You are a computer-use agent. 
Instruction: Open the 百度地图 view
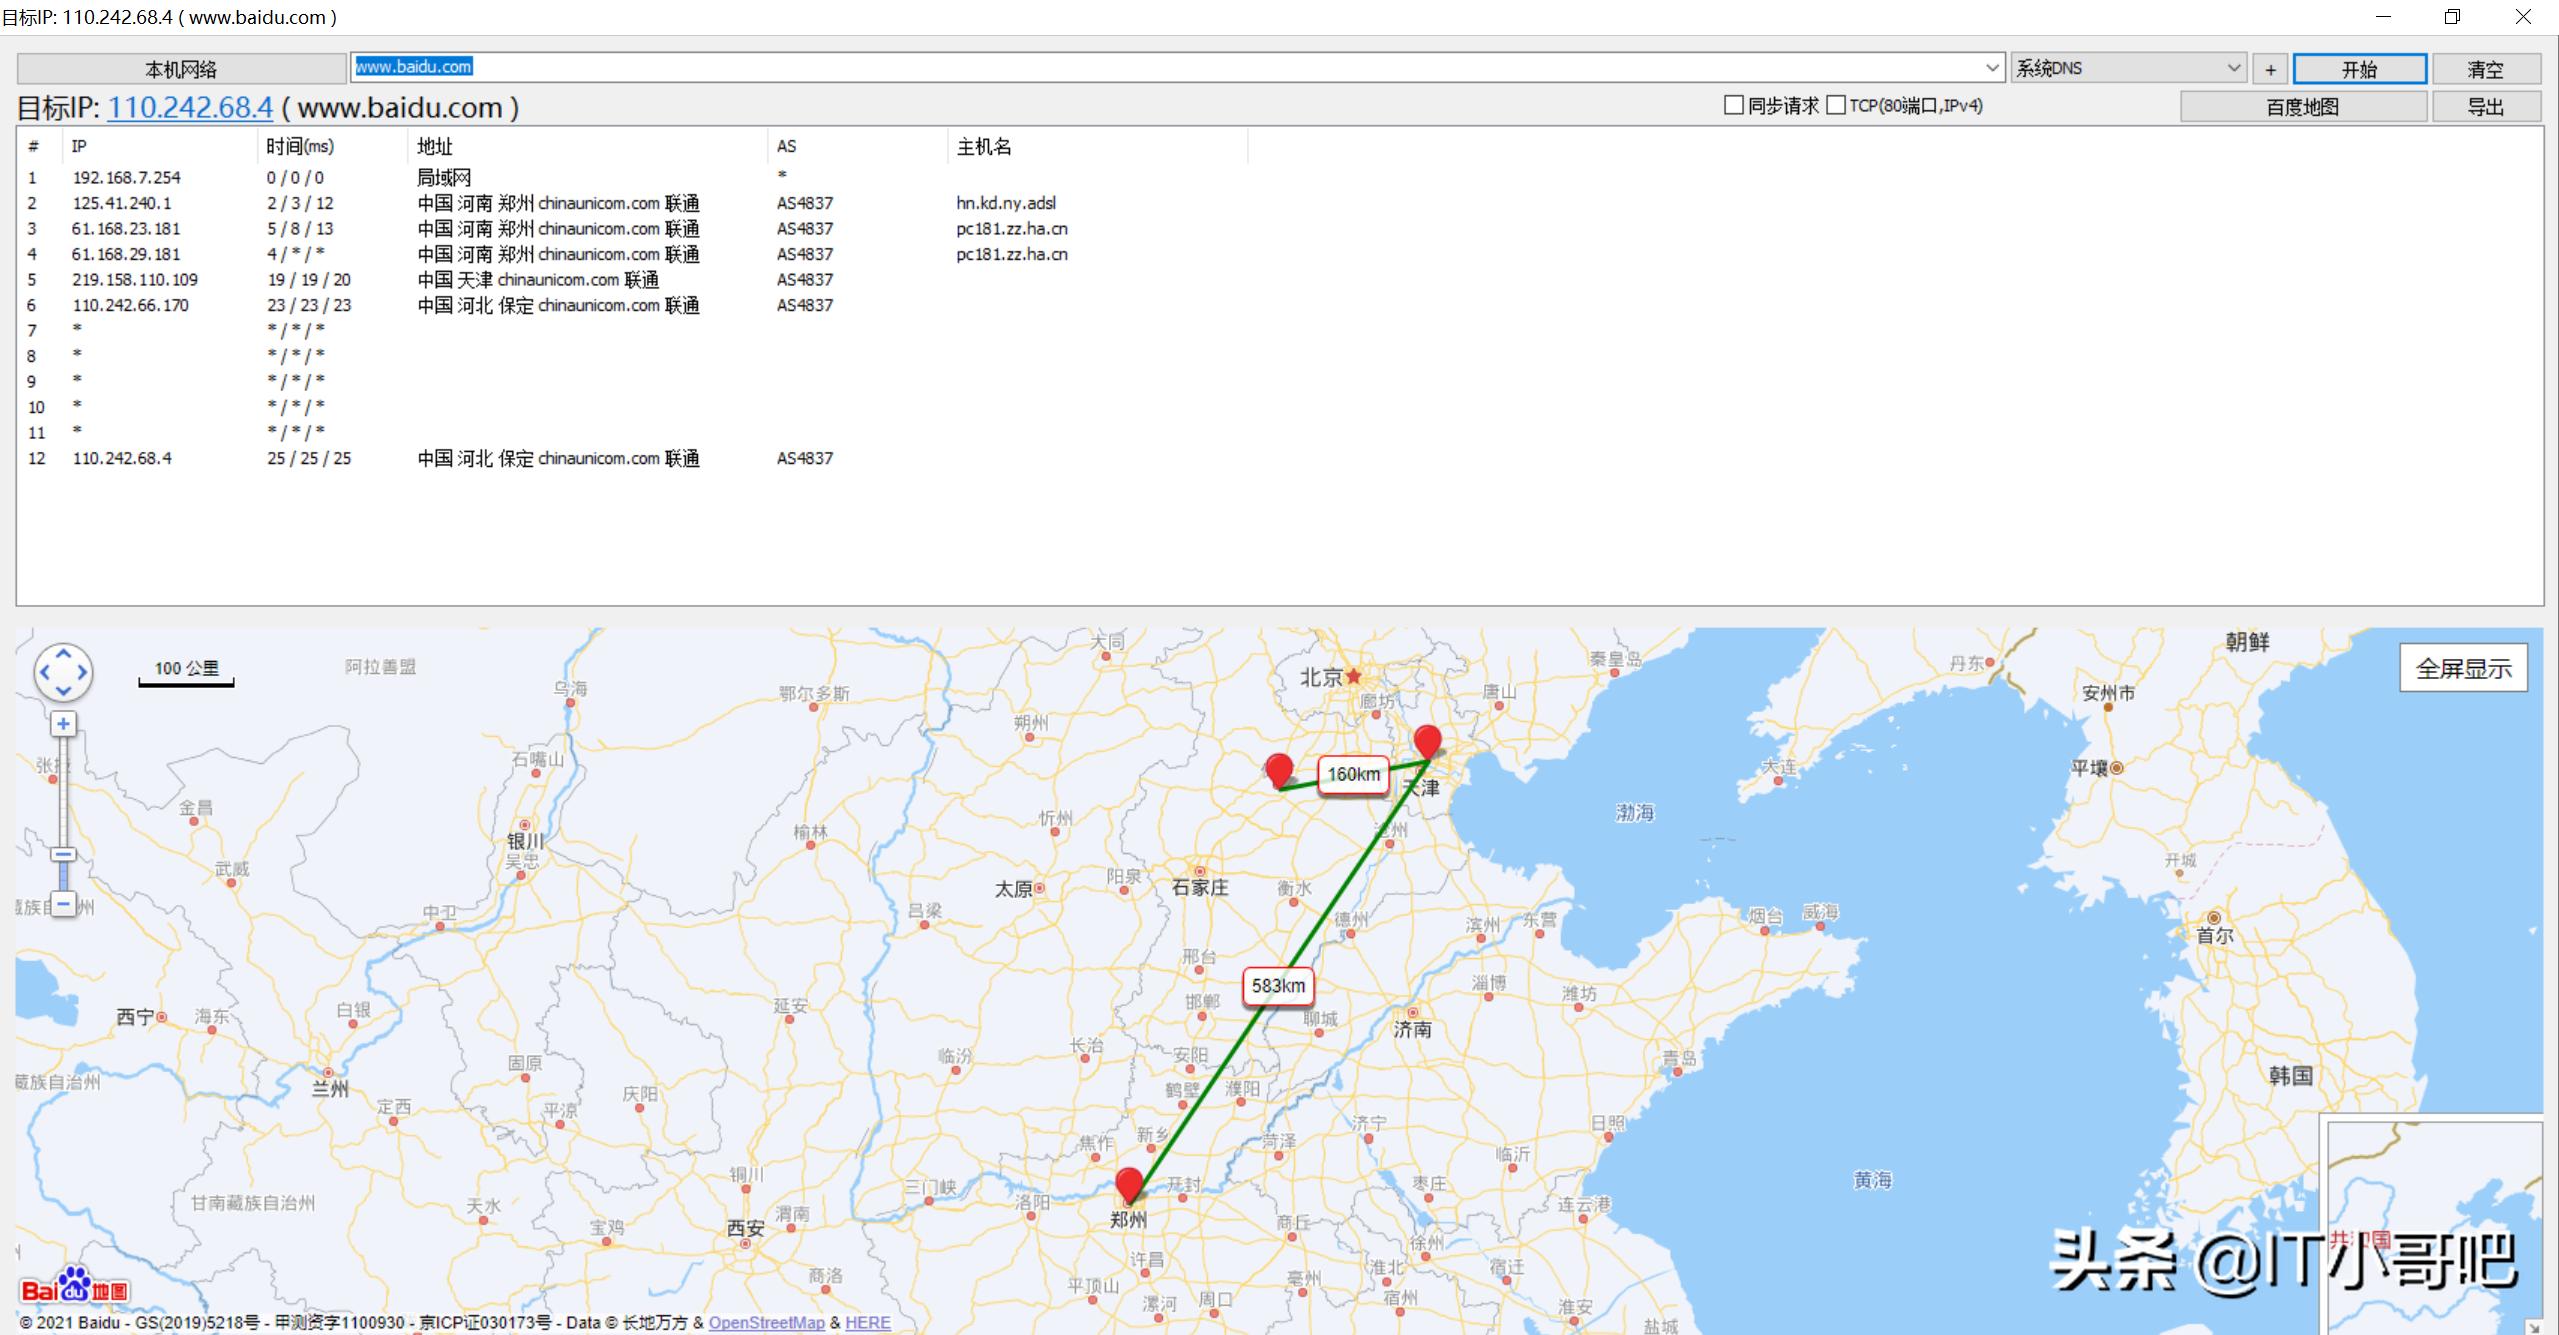pyautogui.click(x=2302, y=106)
